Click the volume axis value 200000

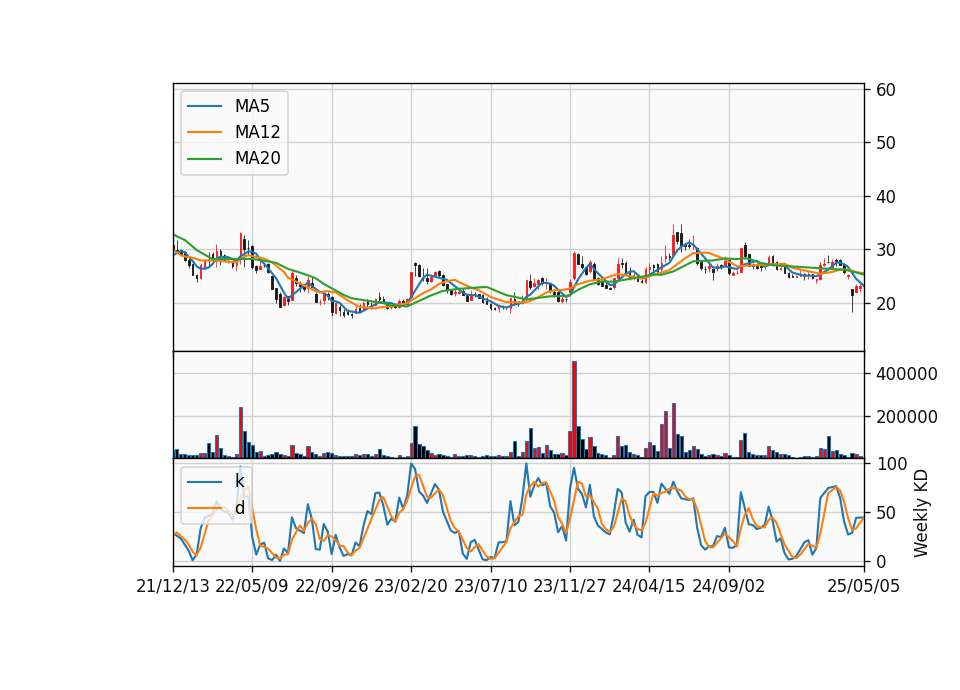pyautogui.click(x=907, y=417)
